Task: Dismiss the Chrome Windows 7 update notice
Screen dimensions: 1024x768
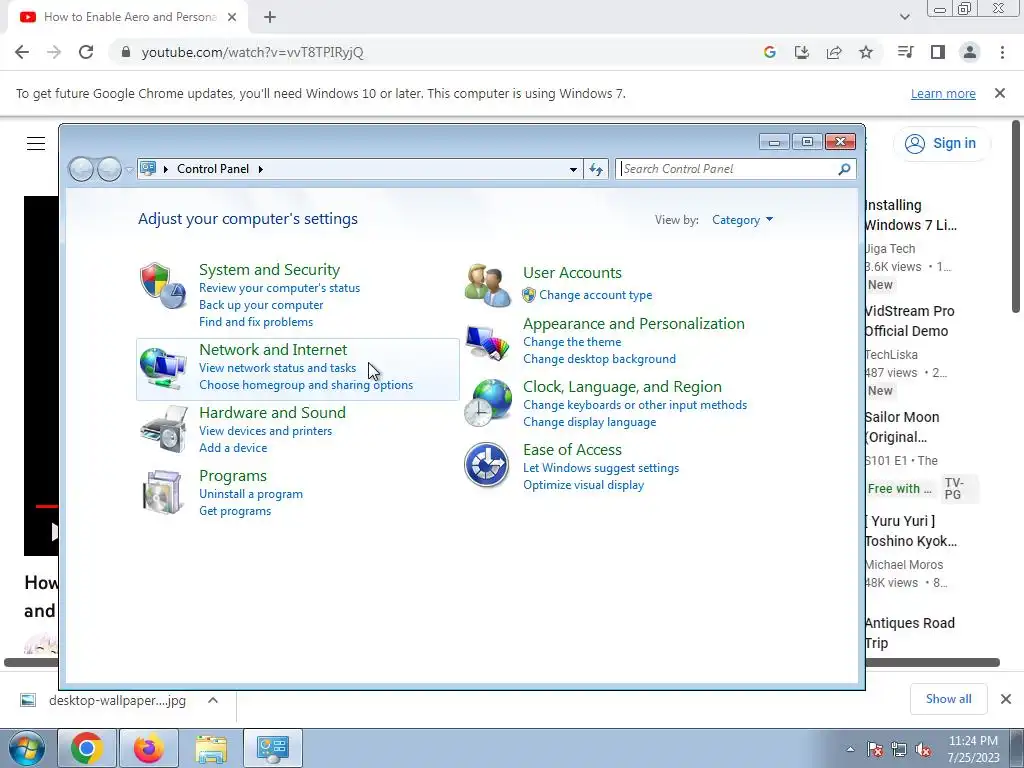Action: [x=1000, y=93]
